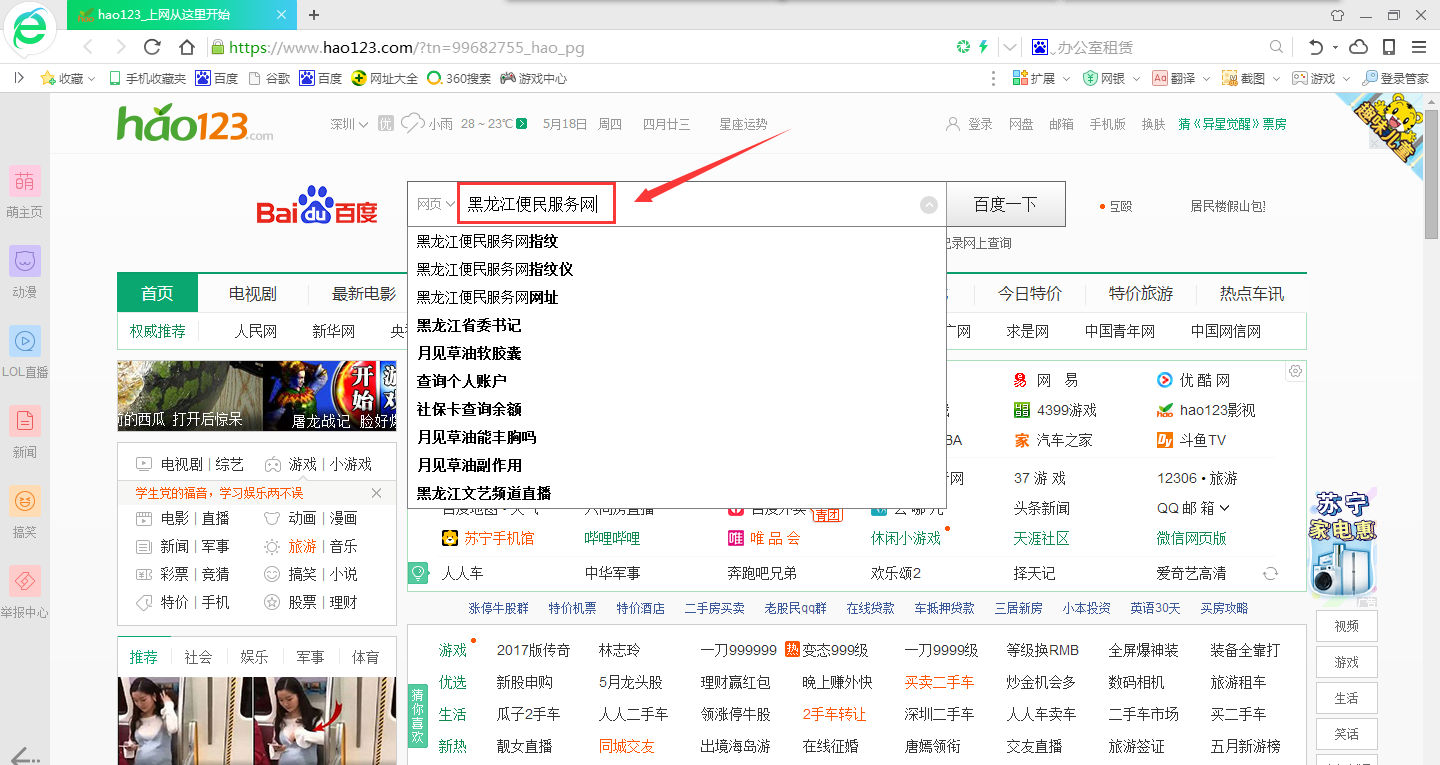This screenshot has height=765, width=1440.
Task: Switch to the 电视剧 tab
Action: [253, 293]
